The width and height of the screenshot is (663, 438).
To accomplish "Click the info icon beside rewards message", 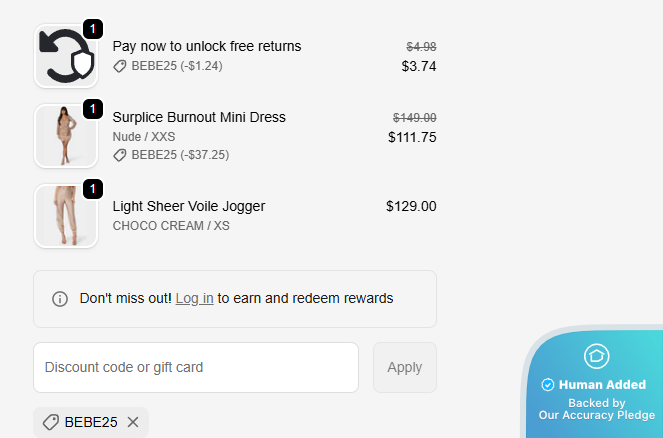I will click(x=60, y=298).
